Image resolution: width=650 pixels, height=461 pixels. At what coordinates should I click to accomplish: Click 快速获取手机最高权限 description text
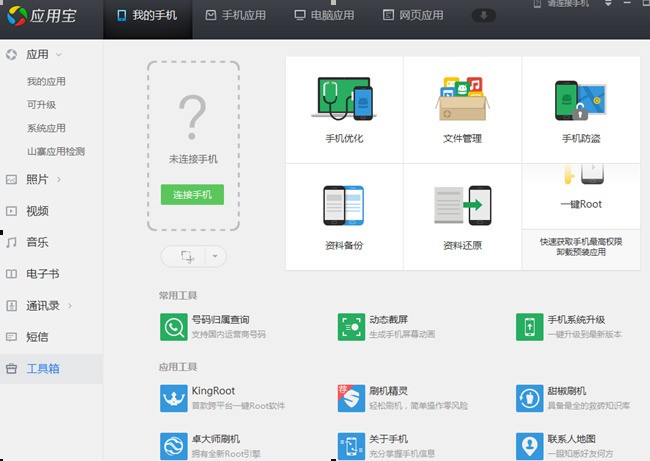[x=581, y=242]
